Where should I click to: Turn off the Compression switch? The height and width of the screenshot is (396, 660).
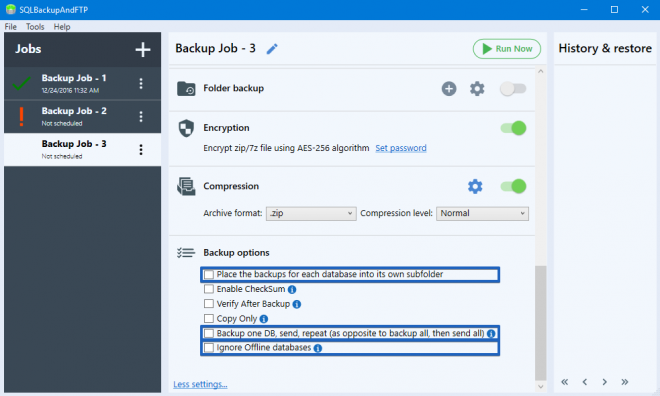[513, 186]
